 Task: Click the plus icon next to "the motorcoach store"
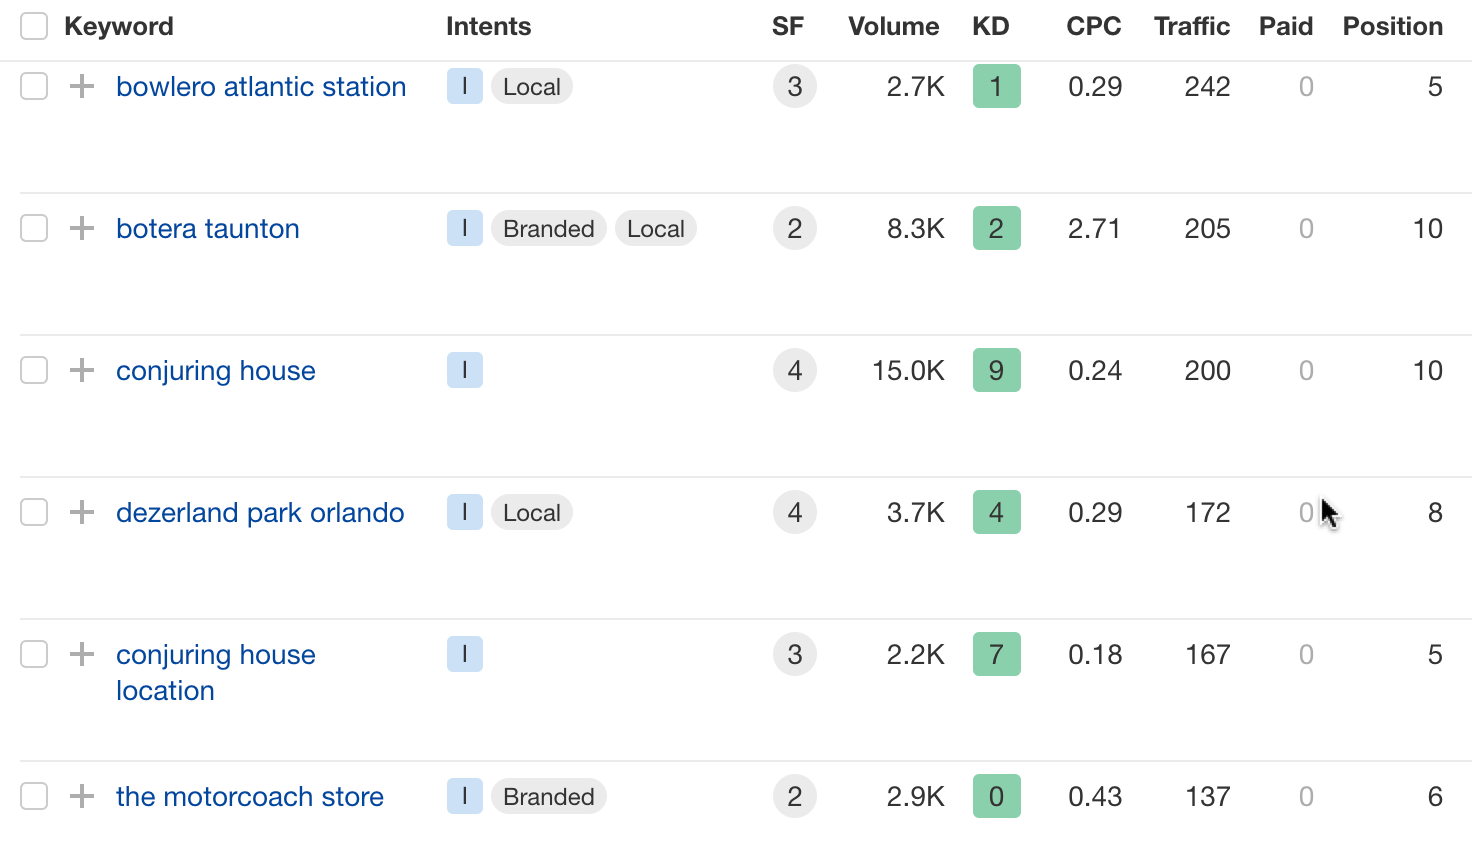click(x=80, y=796)
